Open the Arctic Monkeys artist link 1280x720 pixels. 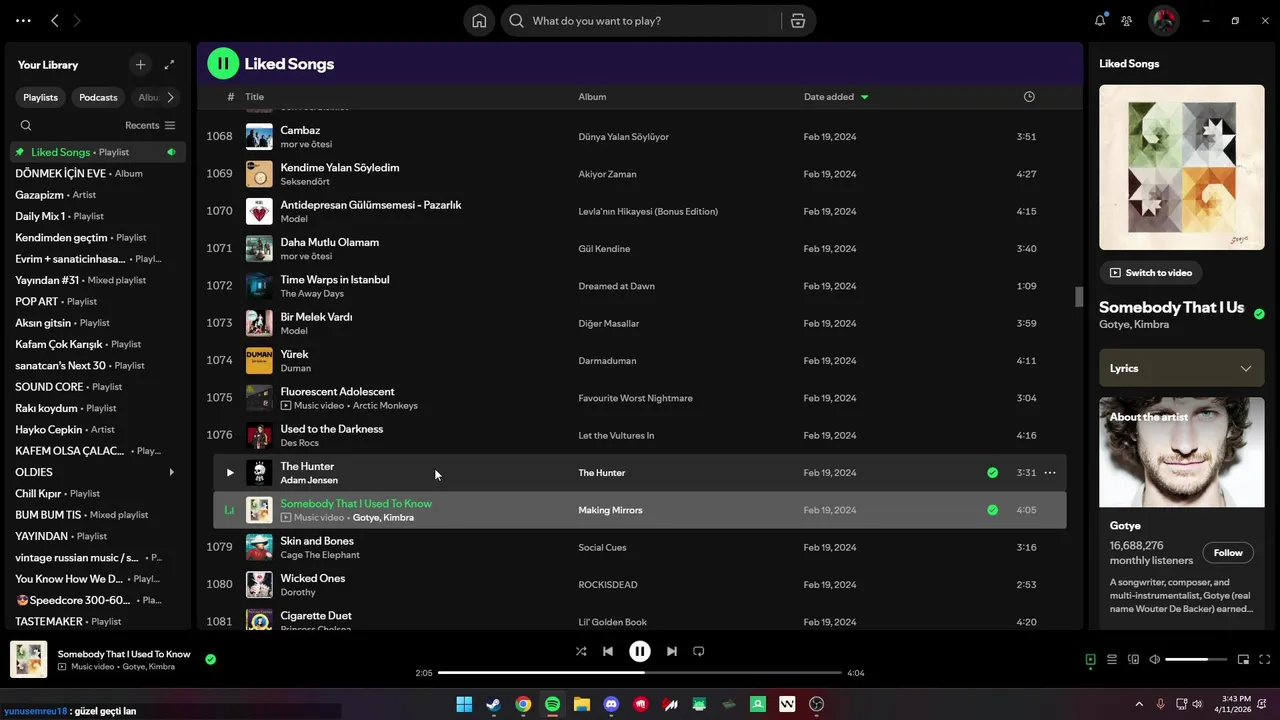click(386, 406)
